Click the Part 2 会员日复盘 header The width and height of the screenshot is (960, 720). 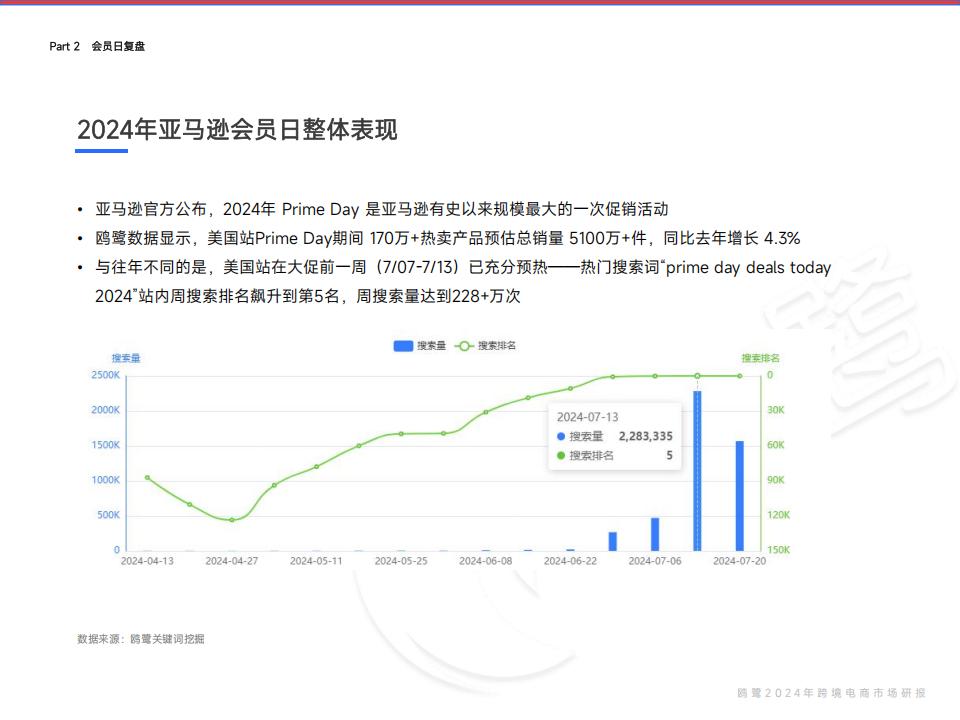pos(97,47)
